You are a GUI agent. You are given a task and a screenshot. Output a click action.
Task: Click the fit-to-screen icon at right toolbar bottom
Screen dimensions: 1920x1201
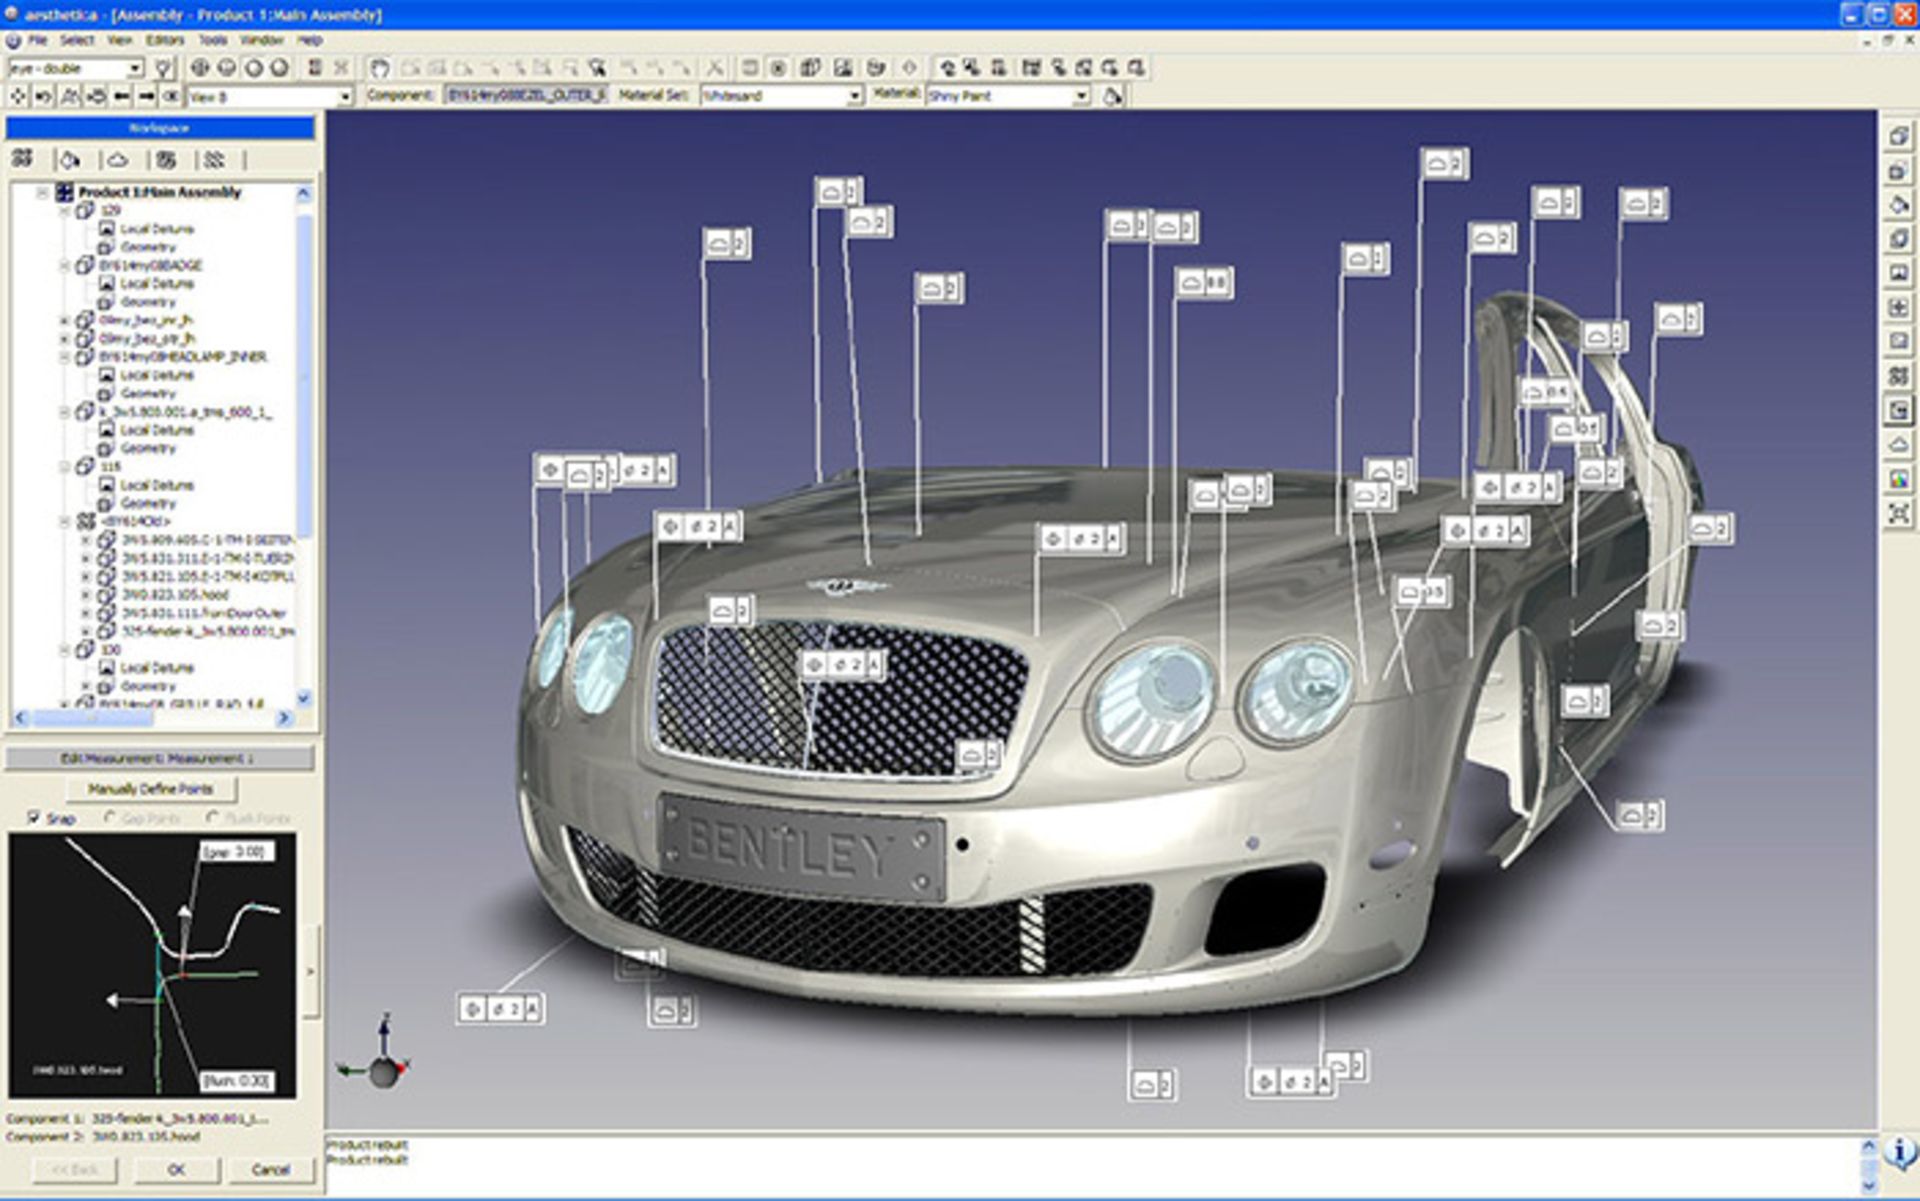pos(1898,513)
